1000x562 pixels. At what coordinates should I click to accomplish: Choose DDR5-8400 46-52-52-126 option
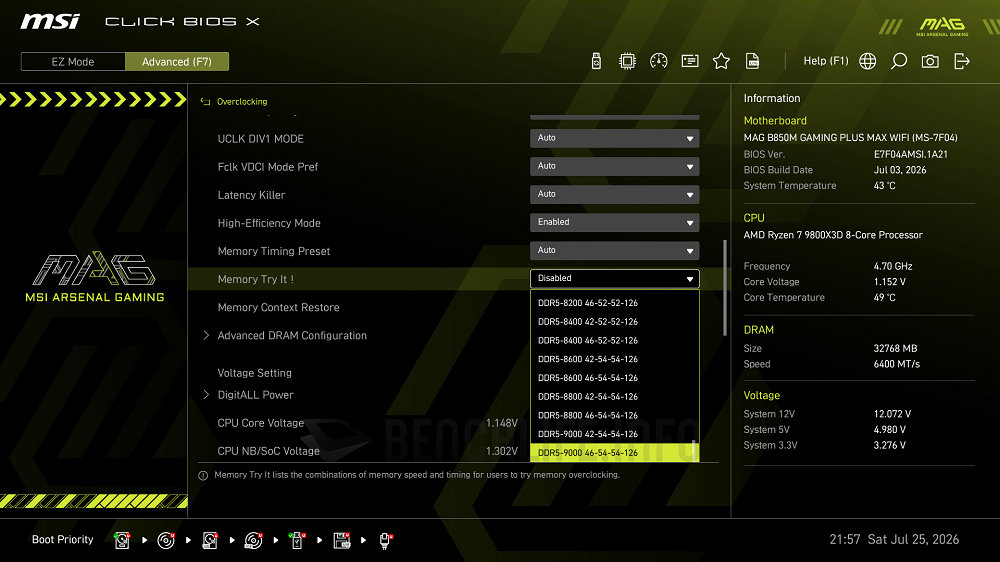tap(614, 341)
